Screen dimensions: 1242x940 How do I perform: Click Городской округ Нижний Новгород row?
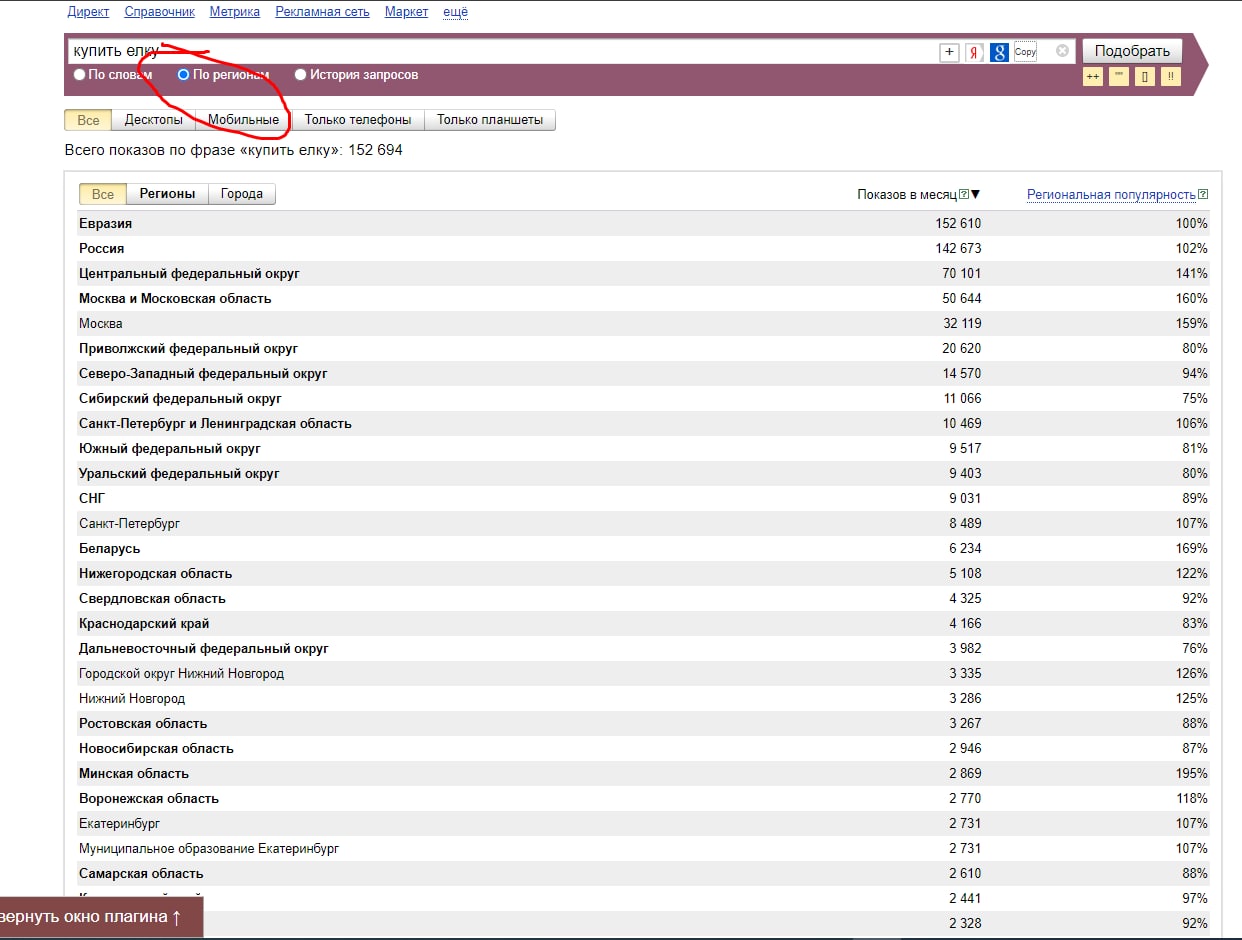(643, 673)
